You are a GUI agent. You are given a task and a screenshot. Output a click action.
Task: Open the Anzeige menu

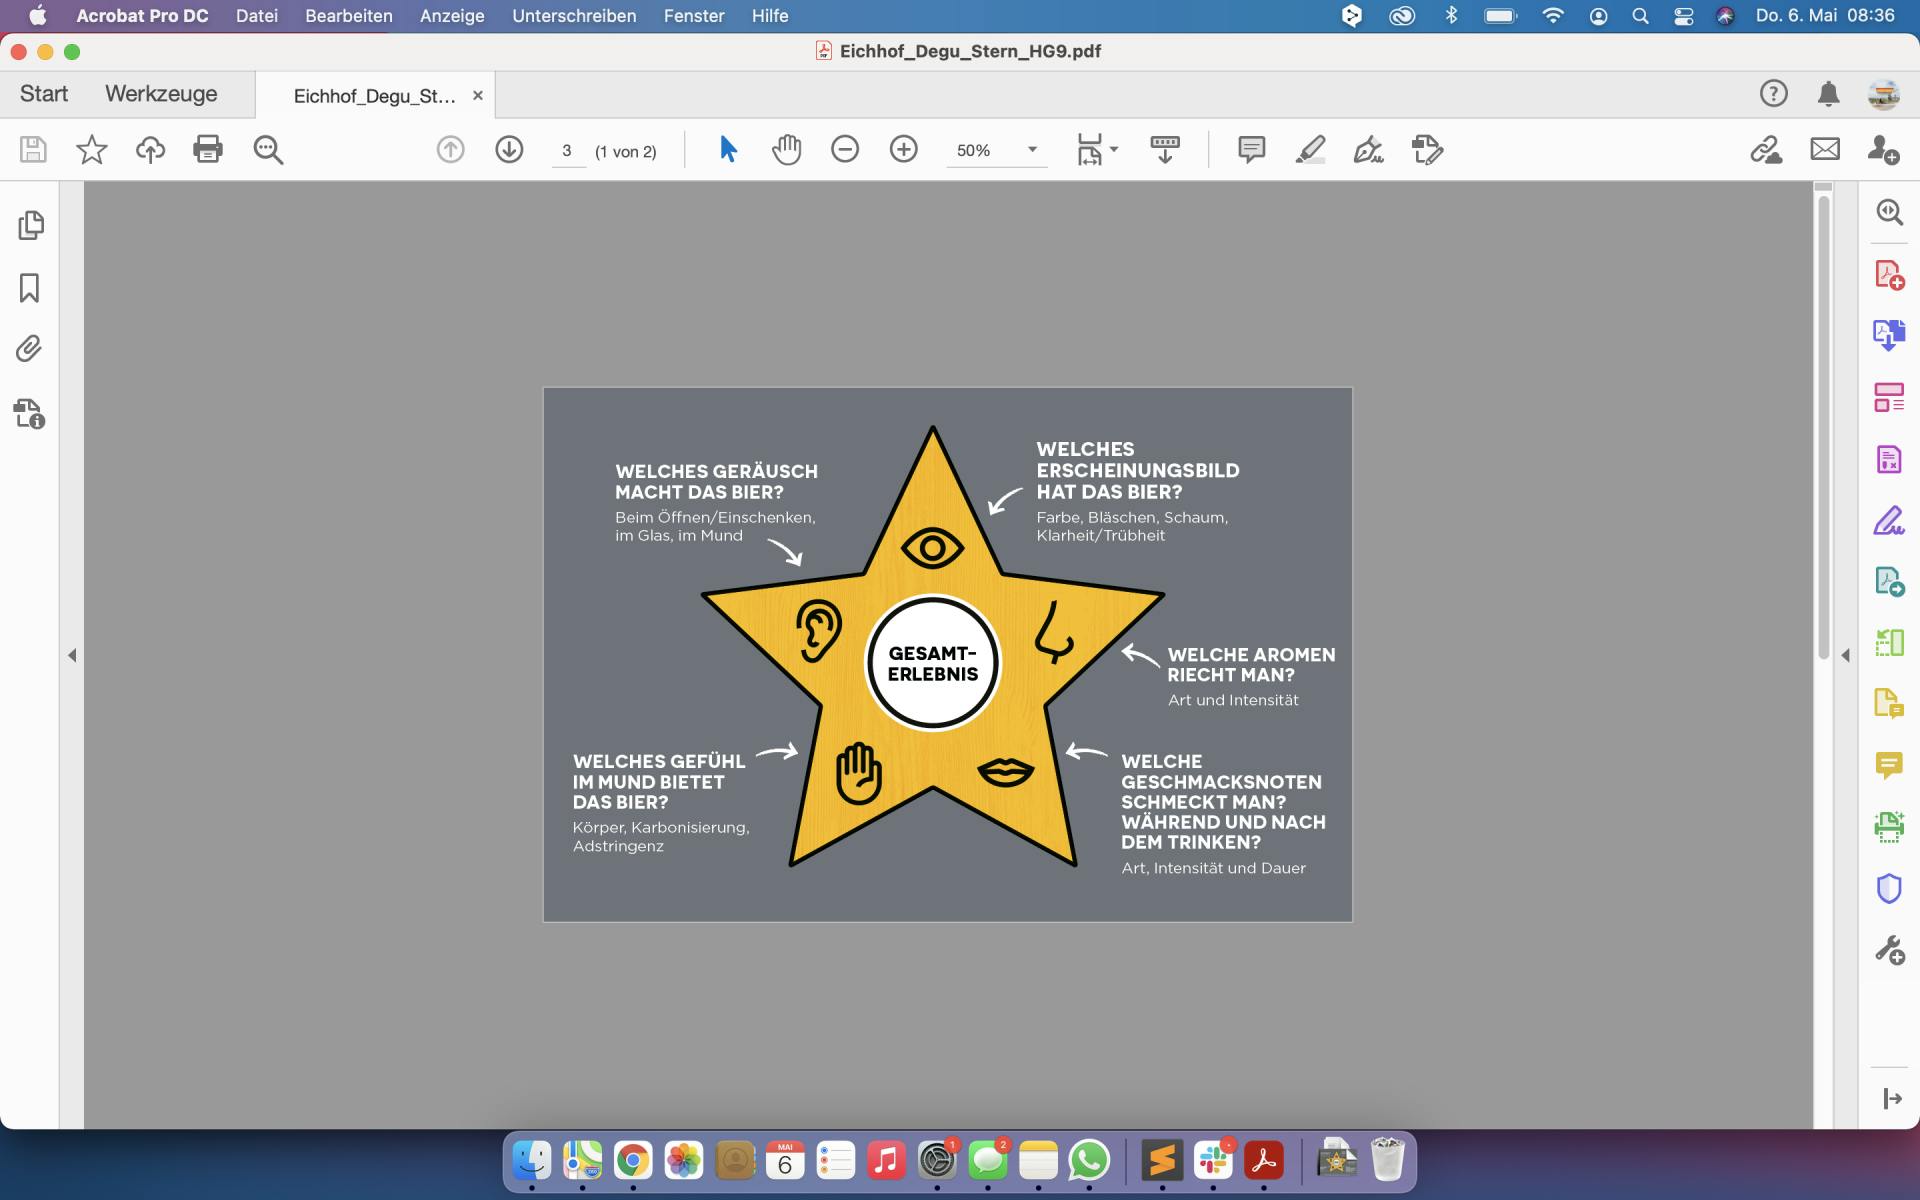pyautogui.click(x=451, y=16)
